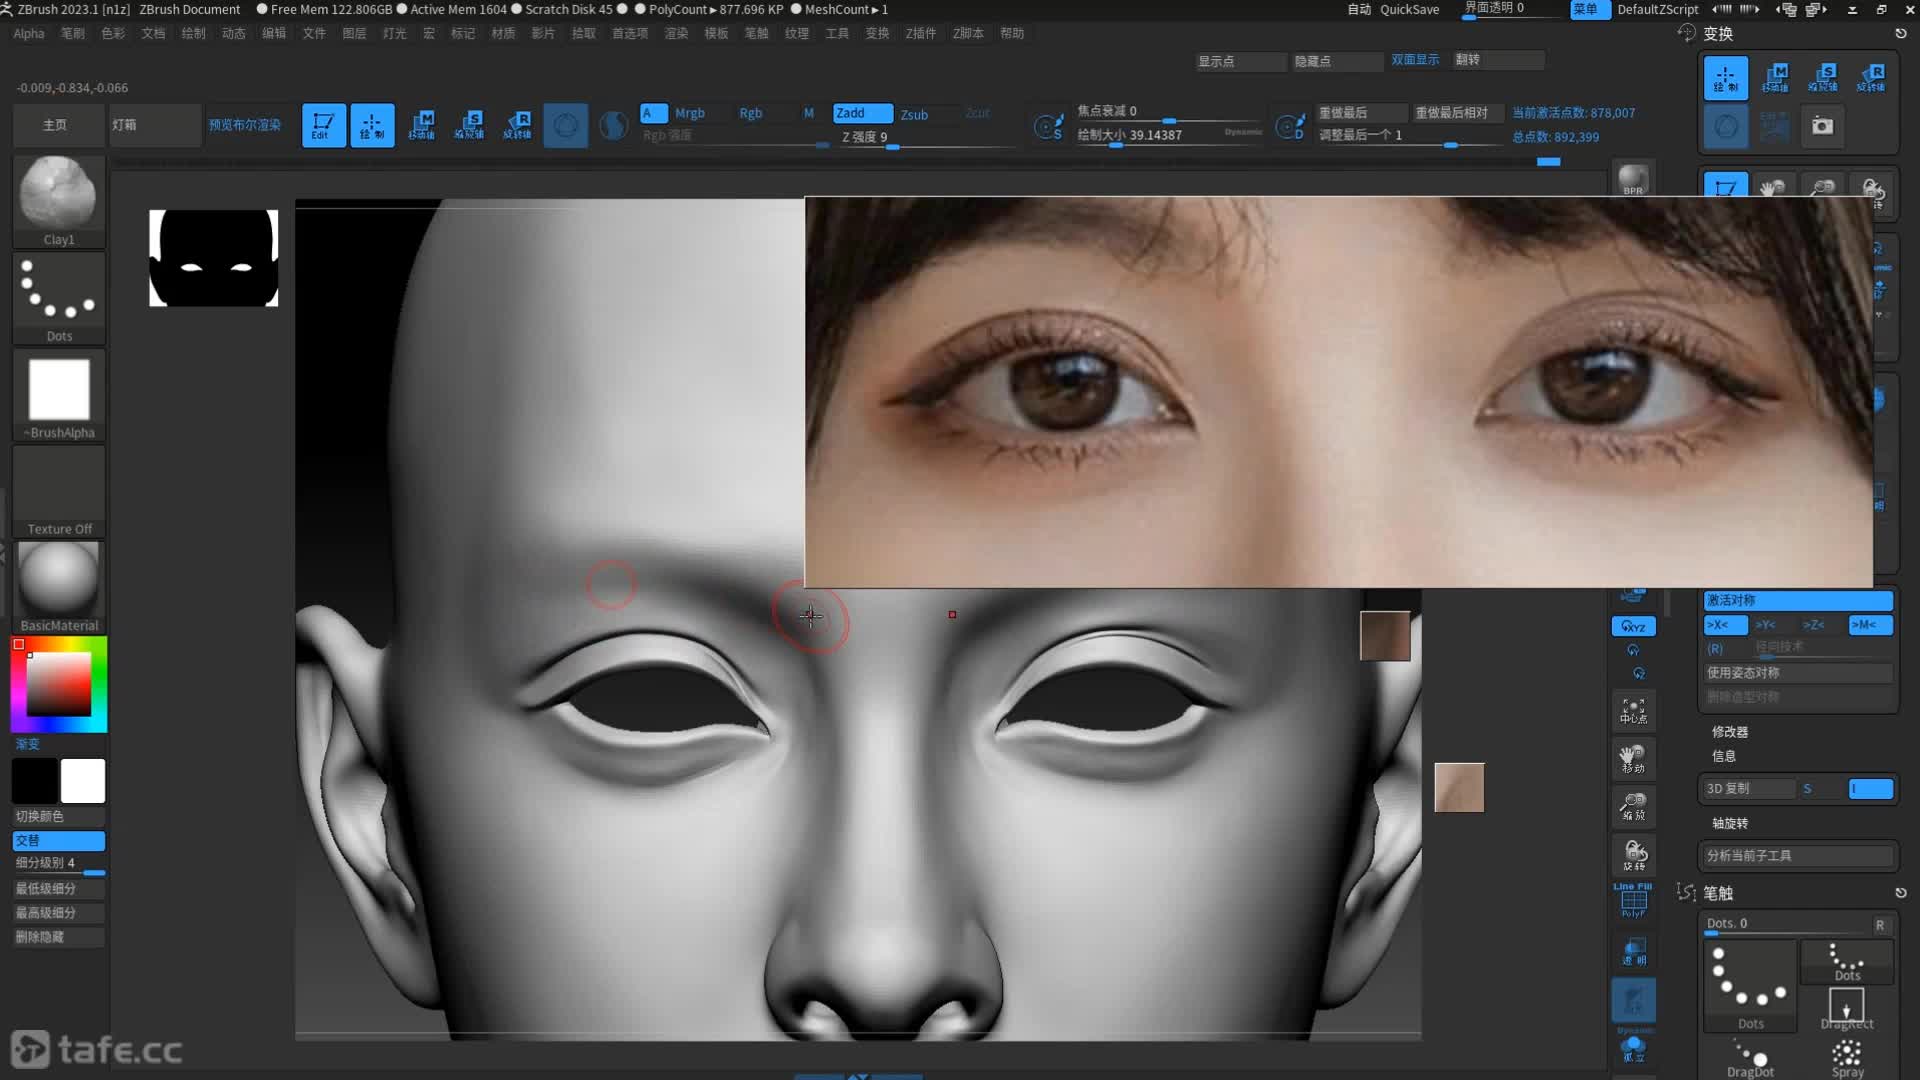Toggle >M< mirror symmetry
1920x1080 pixels.
point(1870,625)
